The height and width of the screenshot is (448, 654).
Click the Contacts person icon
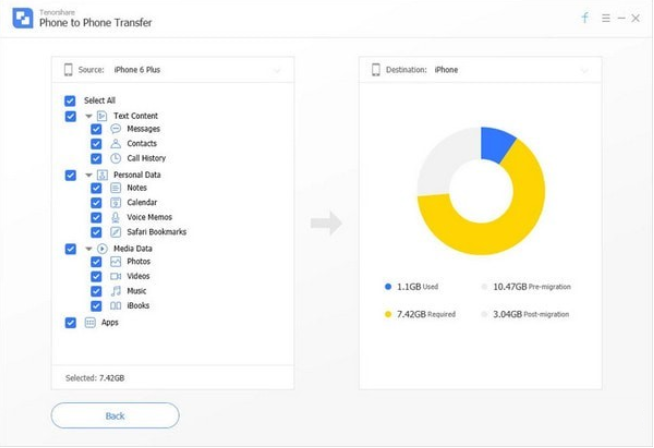(x=116, y=143)
